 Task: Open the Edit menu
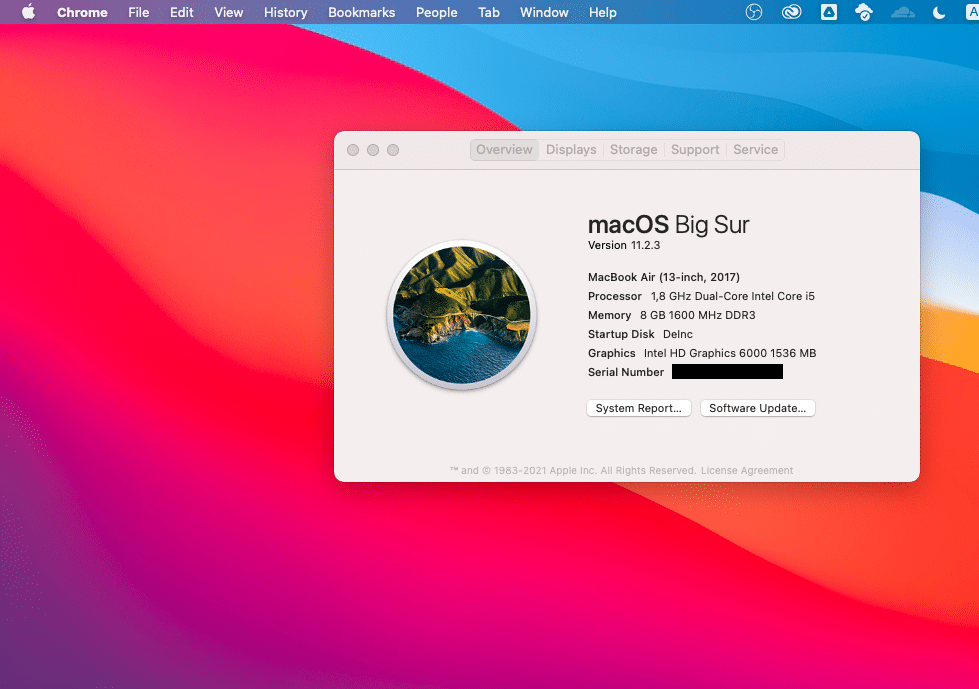click(182, 12)
